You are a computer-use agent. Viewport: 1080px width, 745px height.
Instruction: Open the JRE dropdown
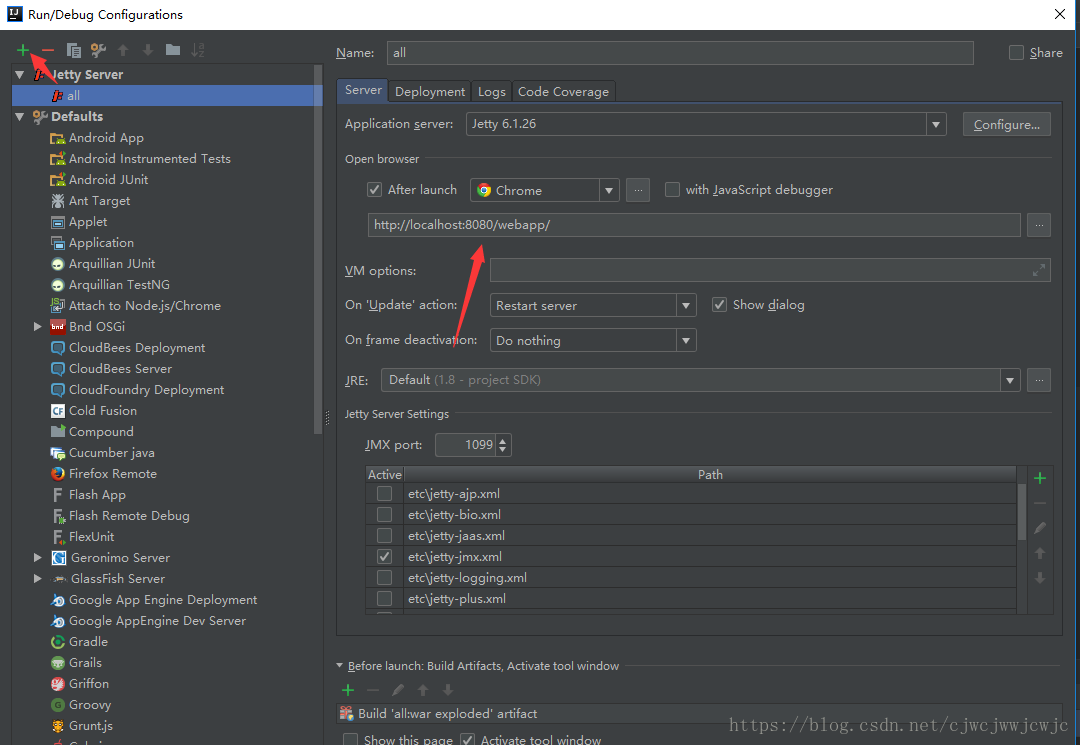[1010, 380]
